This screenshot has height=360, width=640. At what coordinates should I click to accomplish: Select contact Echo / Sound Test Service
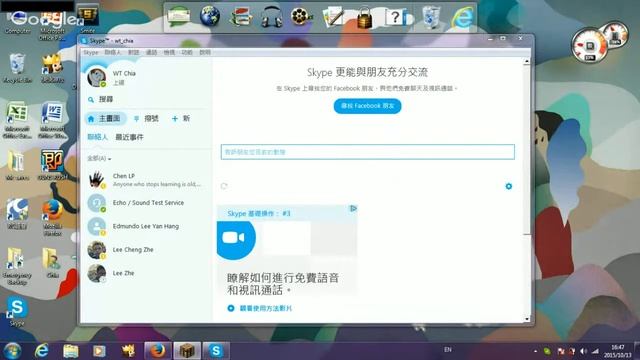point(146,203)
